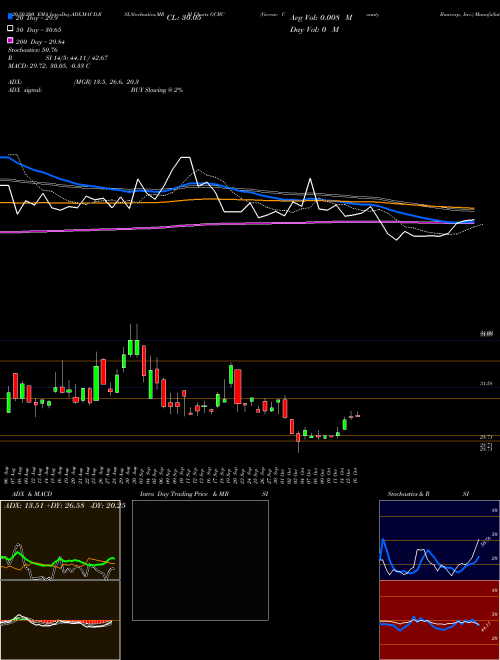Click the last candlestick on the price chart
500x660 pixels.
[x=358, y=415]
